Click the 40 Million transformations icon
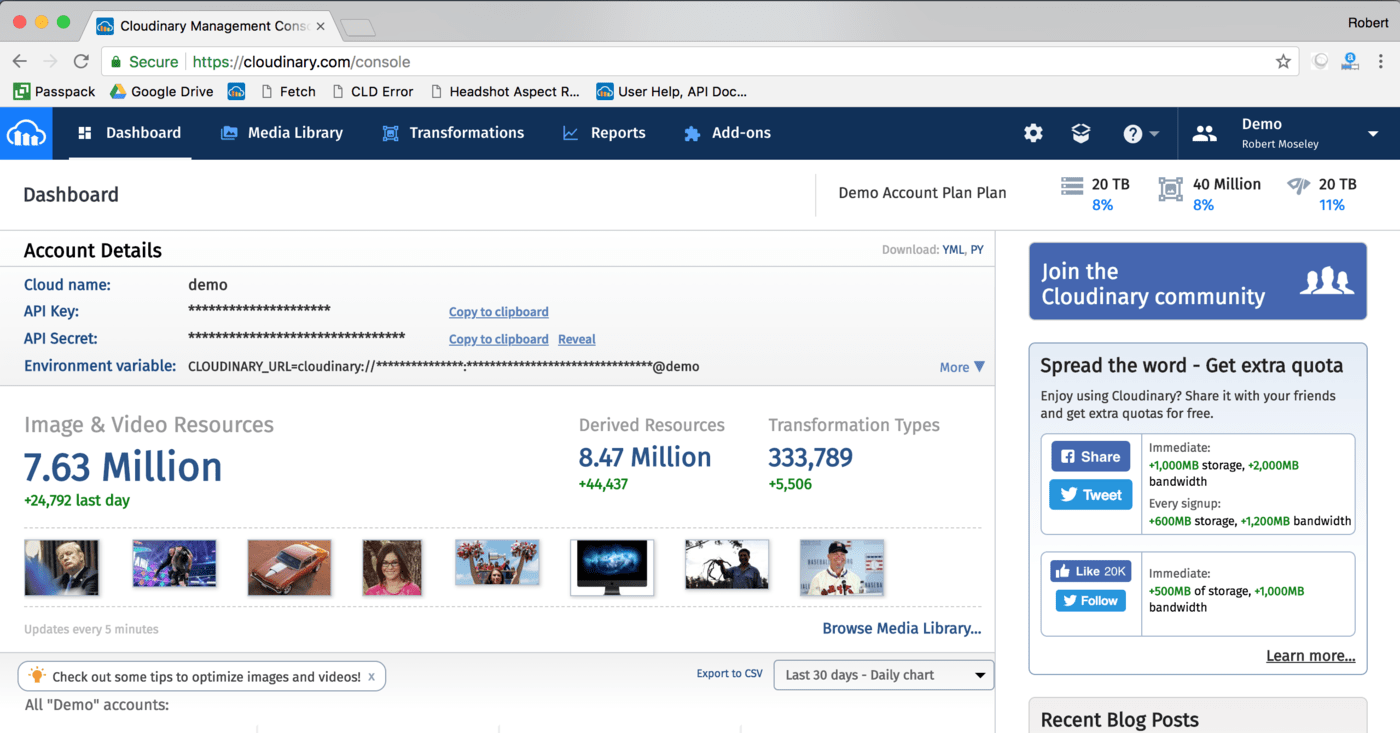This screenshot has width=1400, height=733. [x=1170, y=189]
